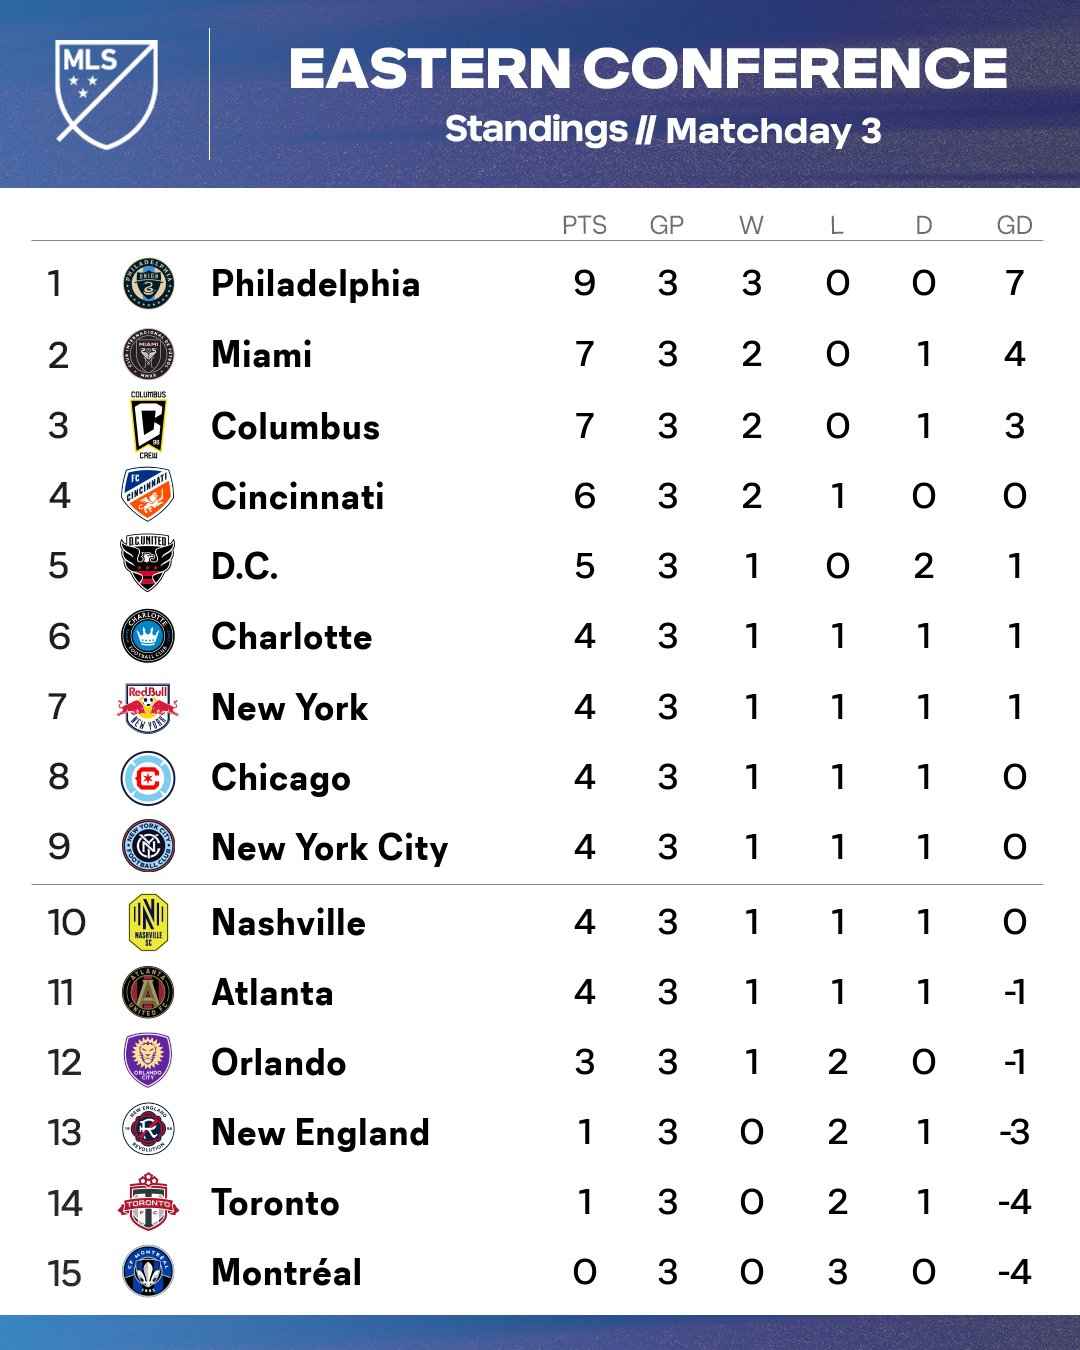Click the D.C. United eagle logo

click(x=148, y=564)
